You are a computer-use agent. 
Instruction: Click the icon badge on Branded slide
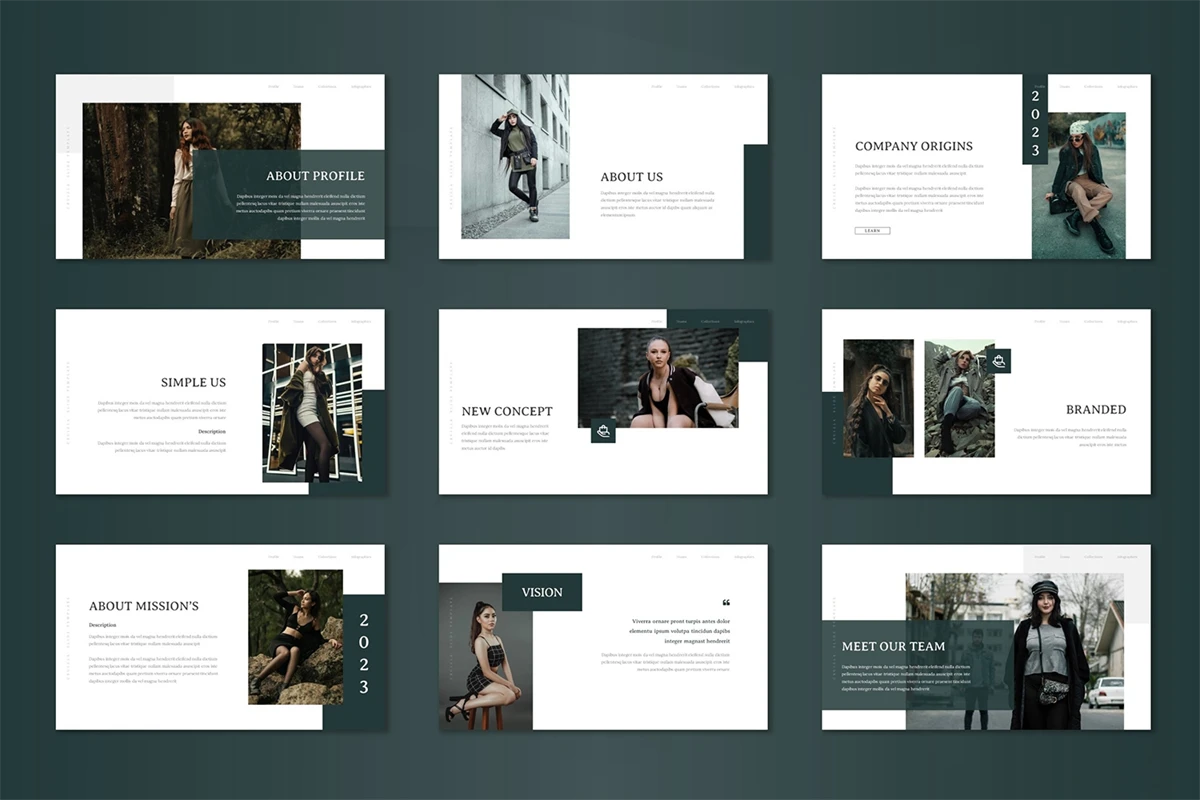click(x=998, y=361)
